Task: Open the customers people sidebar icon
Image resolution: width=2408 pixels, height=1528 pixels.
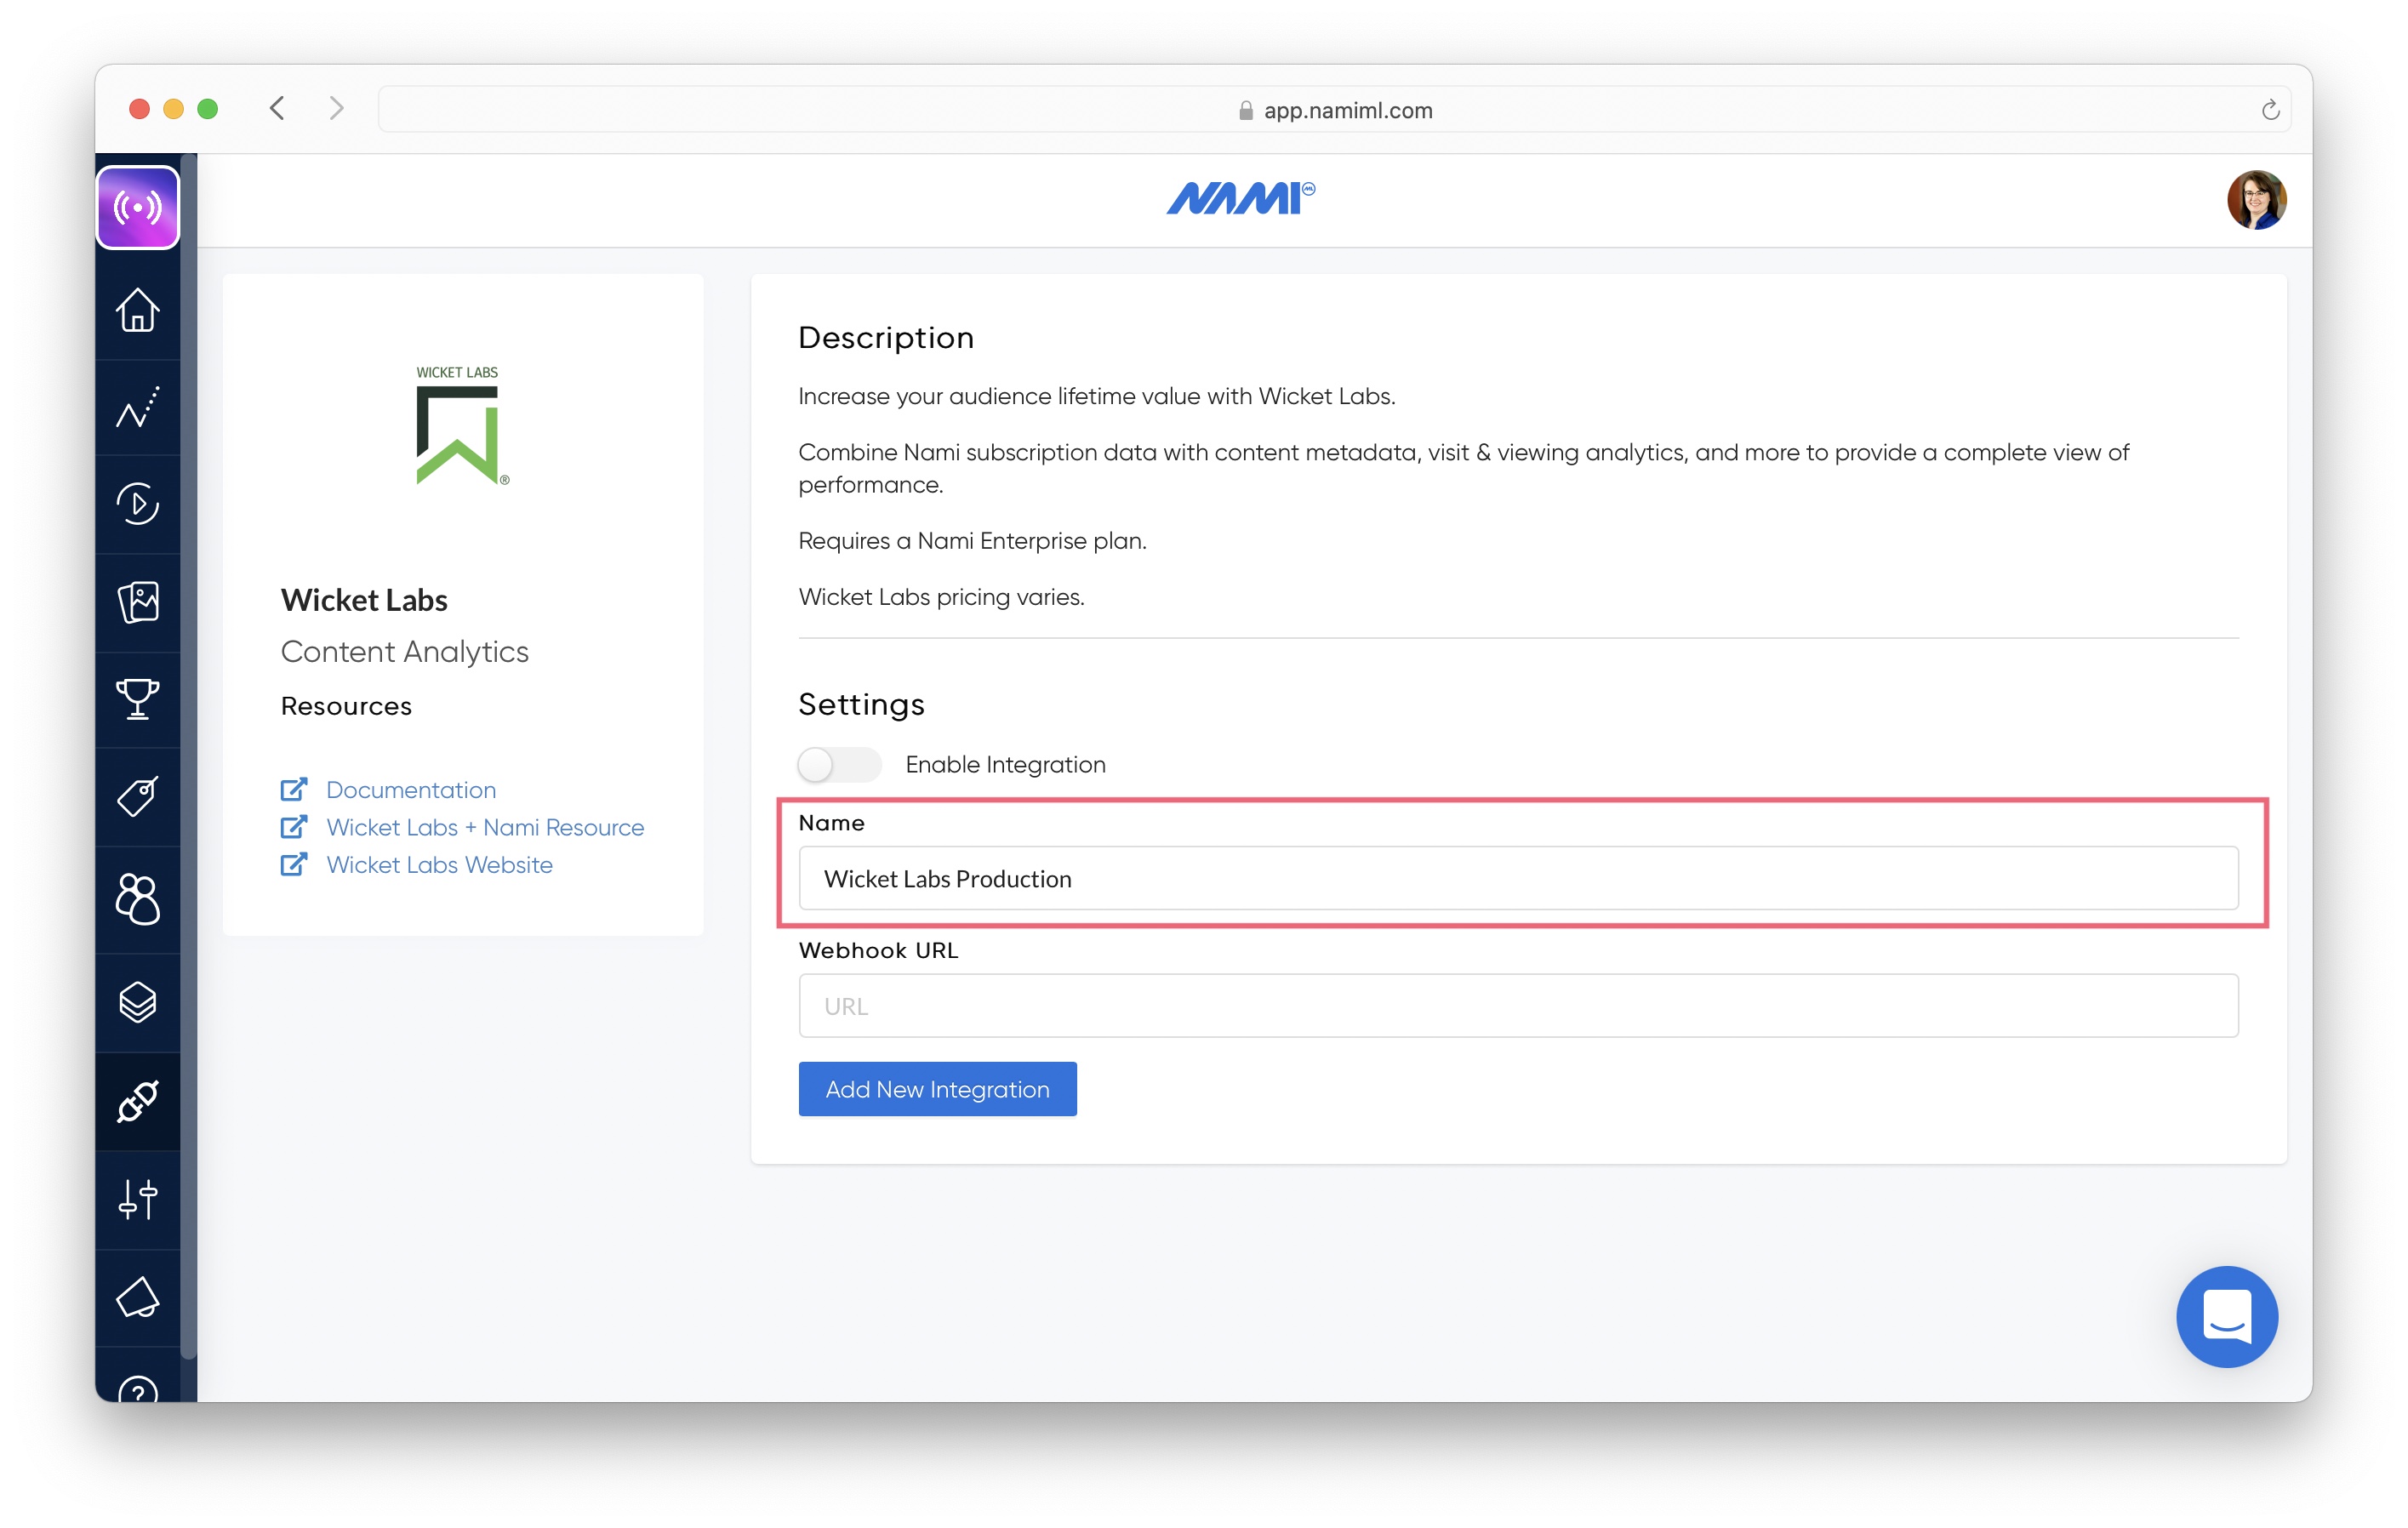Action: coord(138,899)
